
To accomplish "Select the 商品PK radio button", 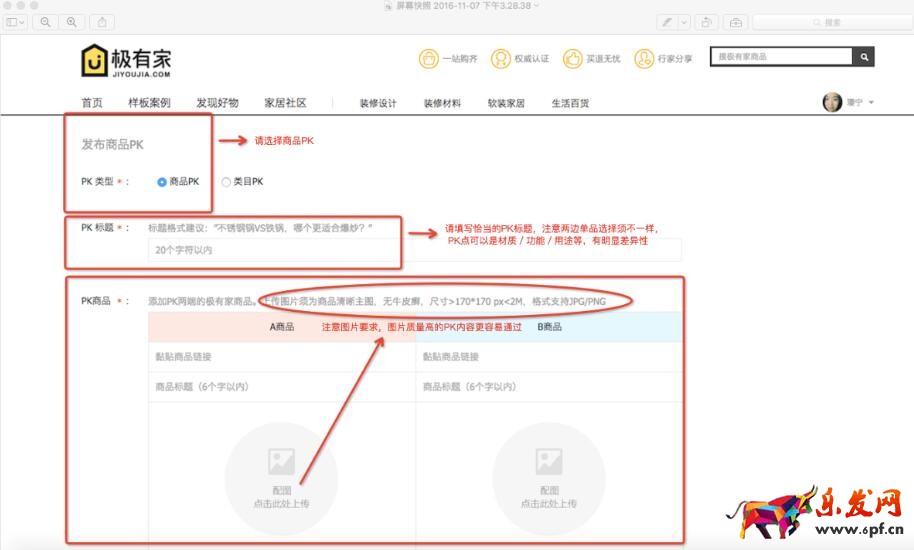I will (x=161, y=182).
